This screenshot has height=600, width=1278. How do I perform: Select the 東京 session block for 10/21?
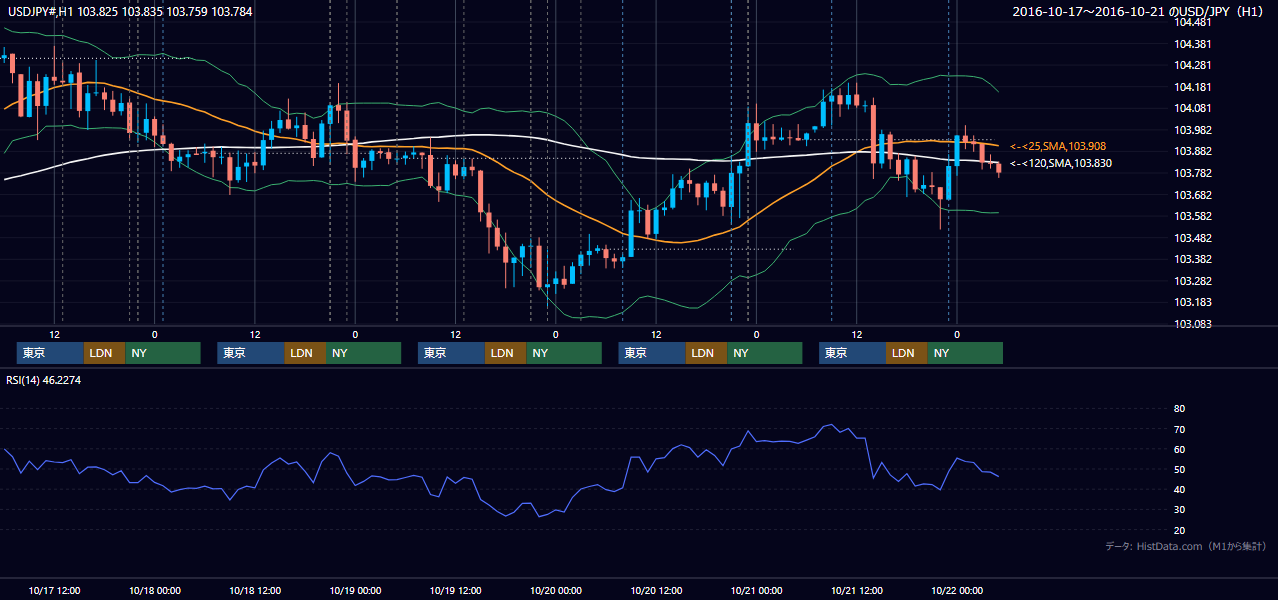pos(852,353)
